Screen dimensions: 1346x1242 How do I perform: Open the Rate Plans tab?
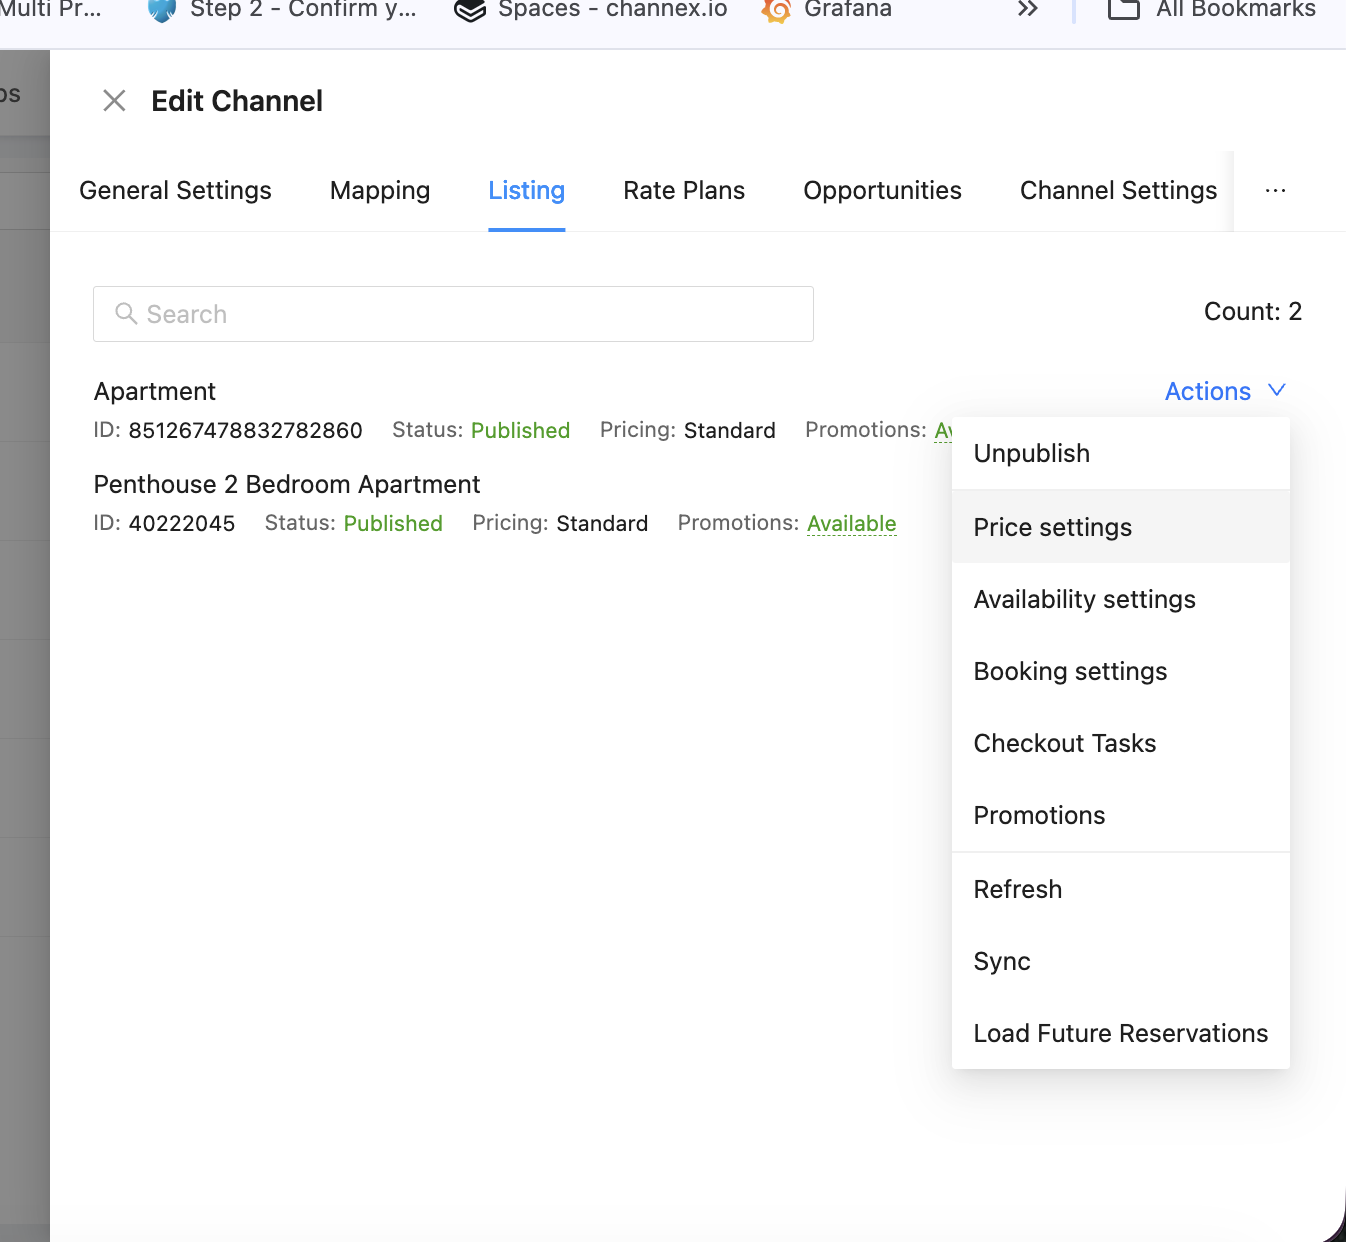pyautogui.click(x=684, y=190)
